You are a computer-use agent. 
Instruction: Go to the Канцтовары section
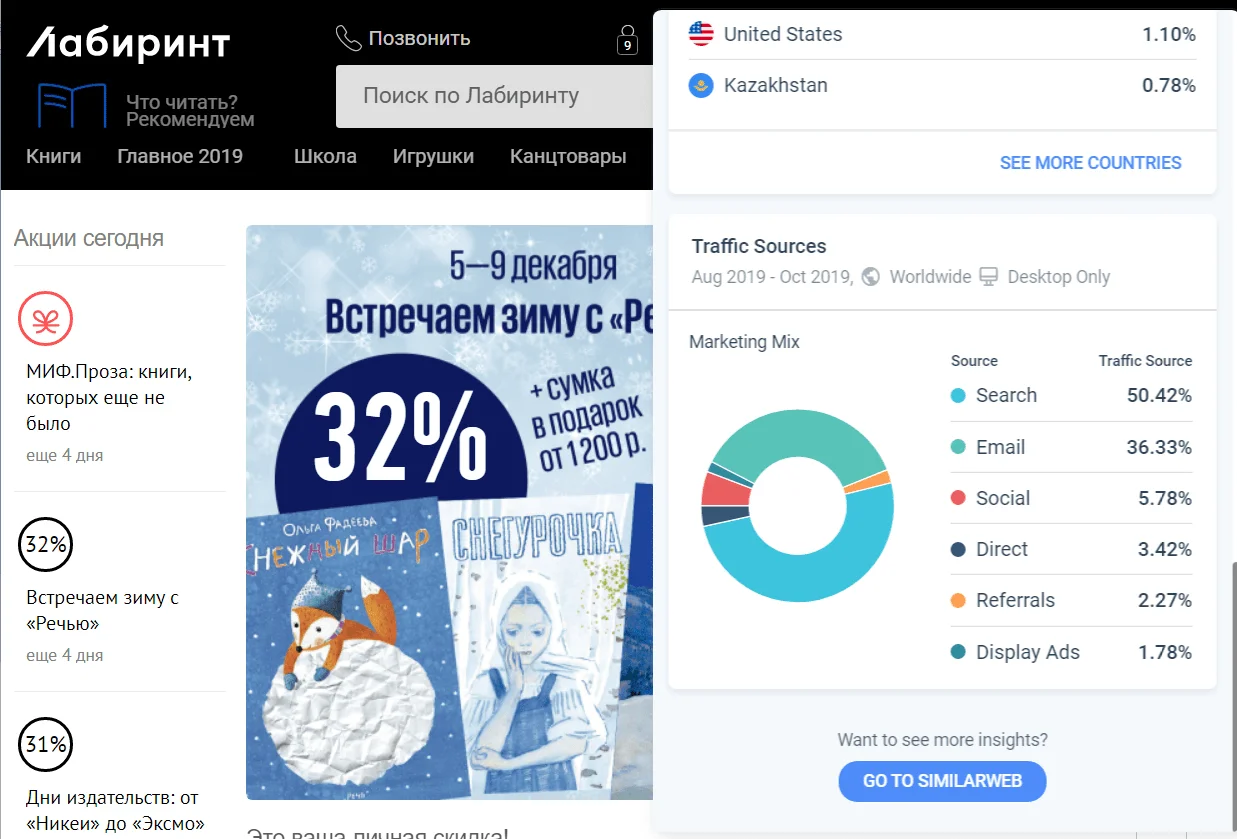click(568, 156)
